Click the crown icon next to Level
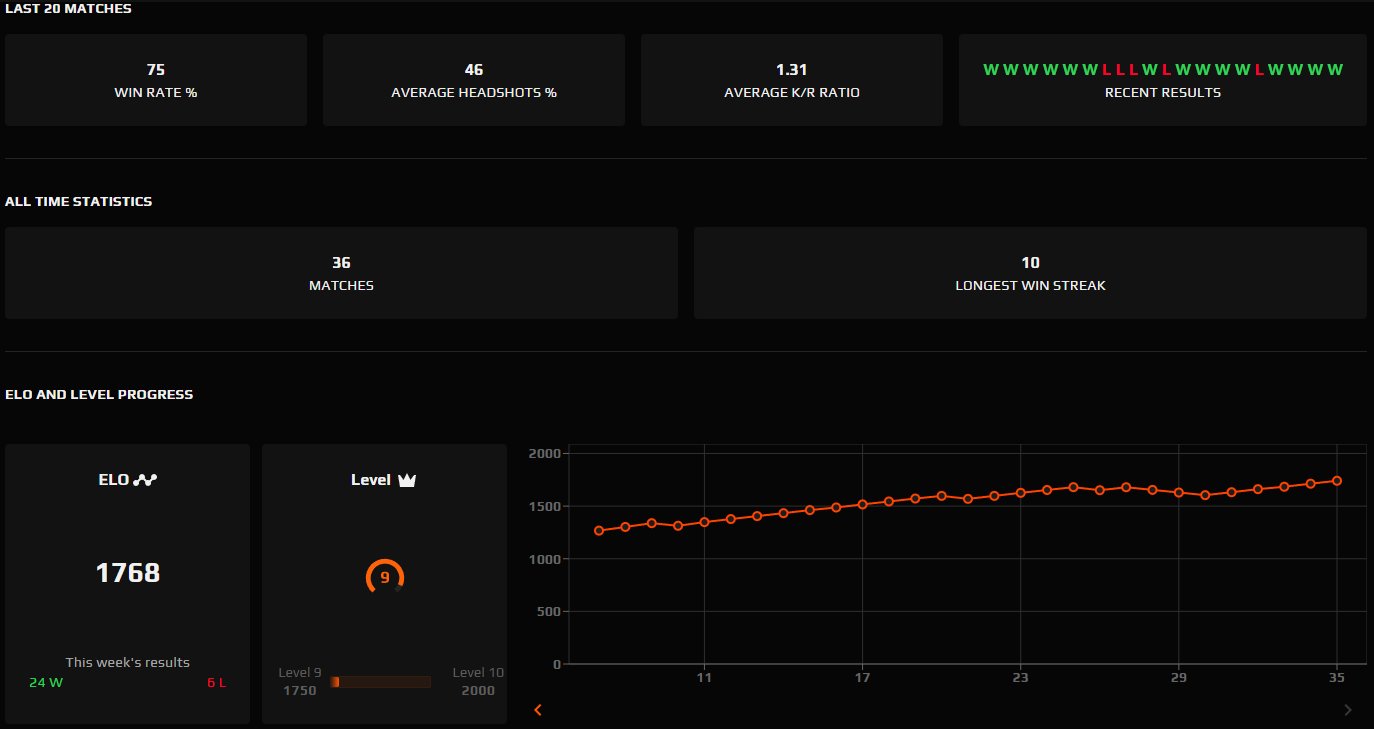The height and width of the screenshot is (729, 1374). pos(406,480)
